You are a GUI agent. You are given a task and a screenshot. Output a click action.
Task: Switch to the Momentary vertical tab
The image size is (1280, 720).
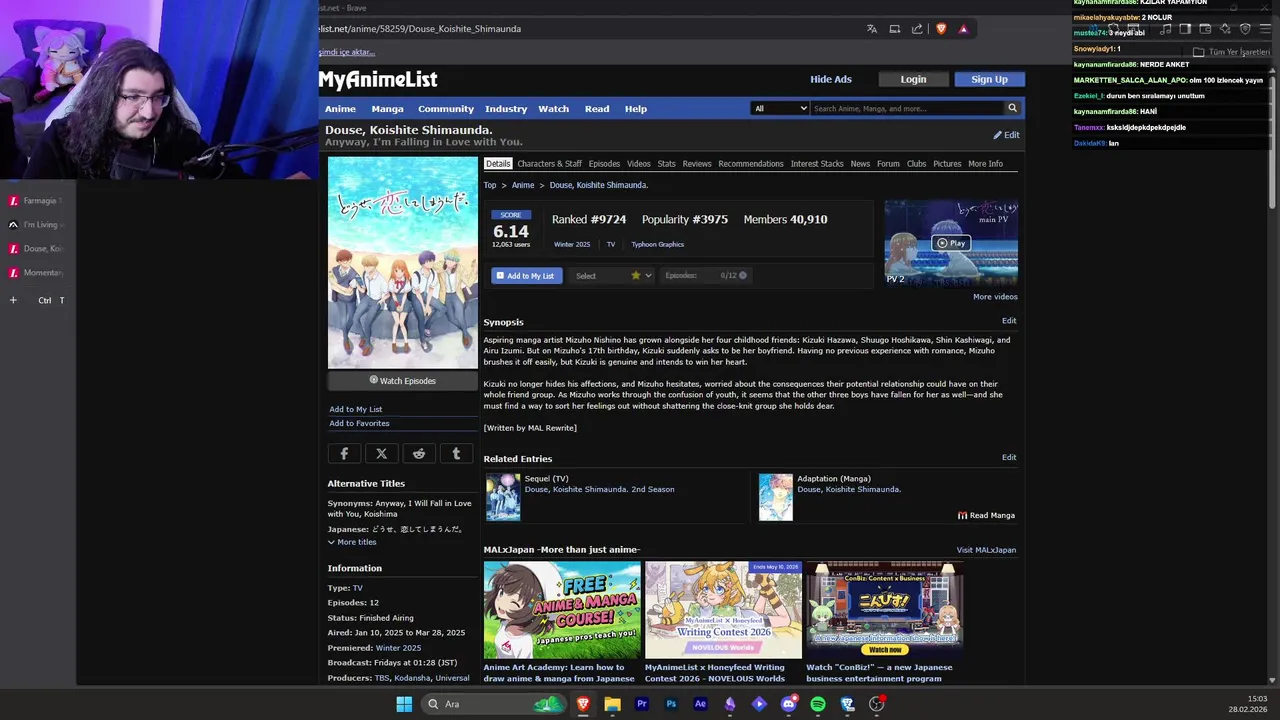click(38, 272)
